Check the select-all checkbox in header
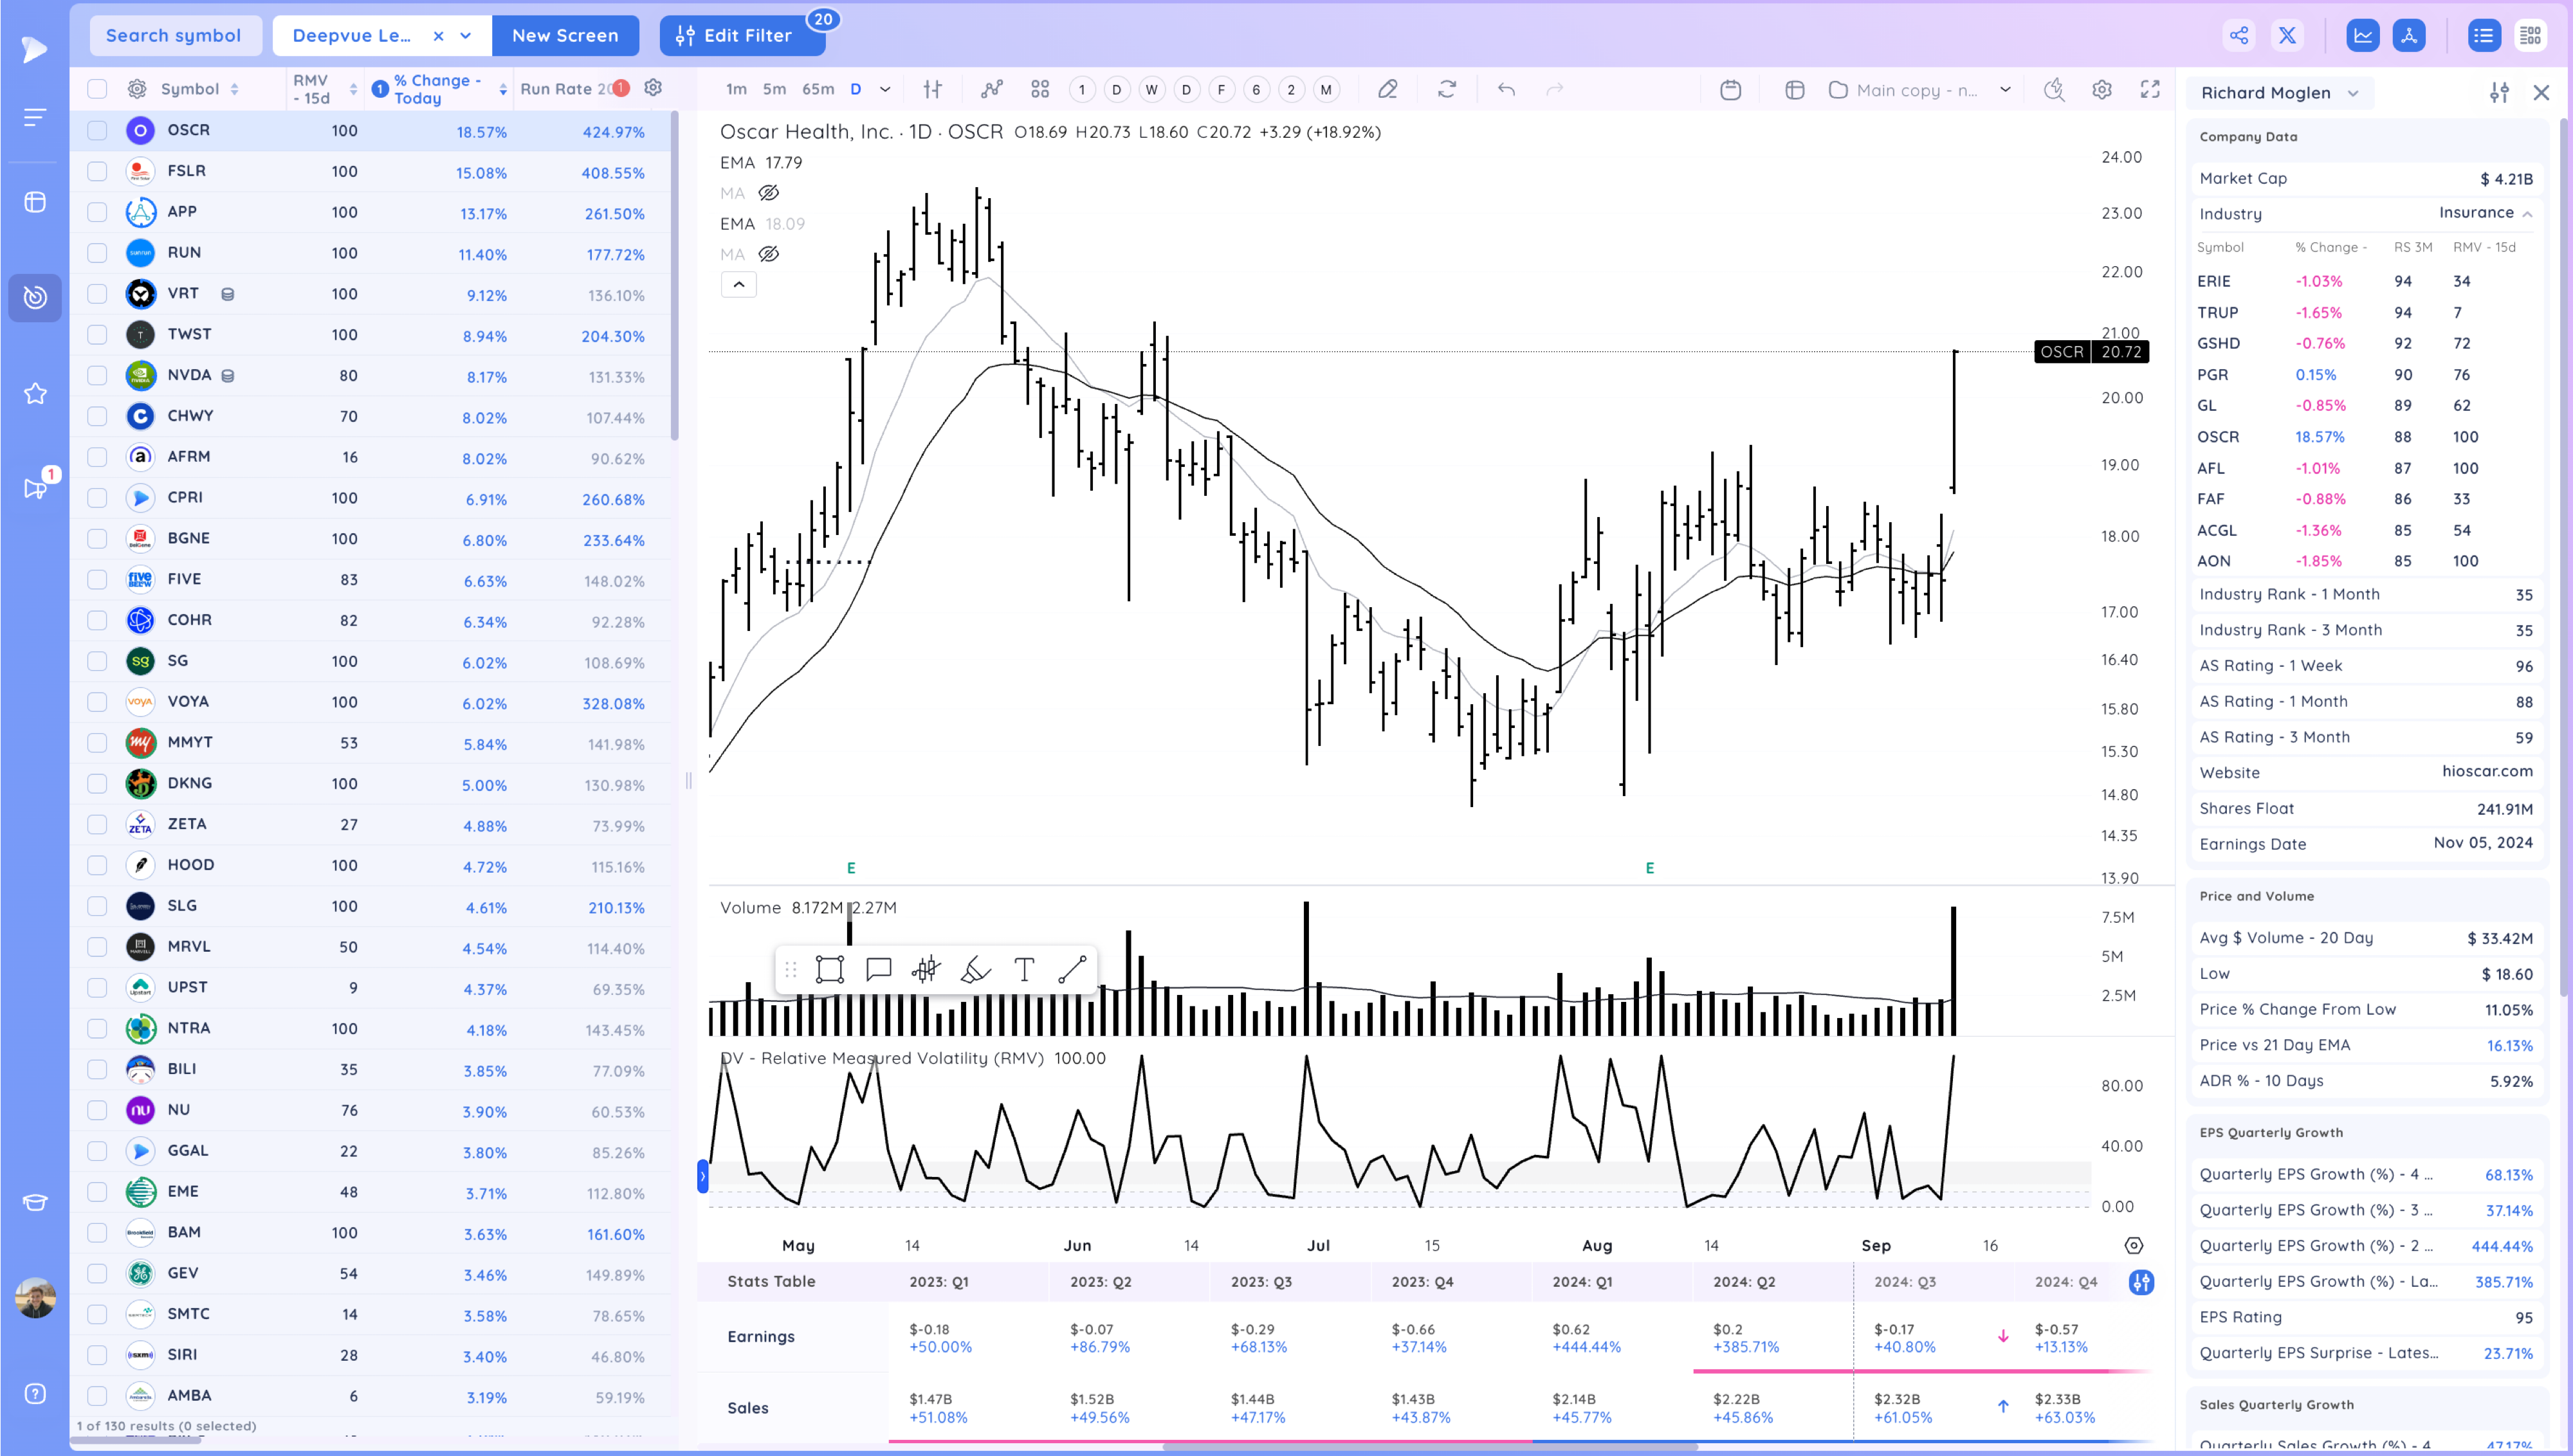Image resolution: width=2573 pixels, height=1456 pixels. pos(97,89)
